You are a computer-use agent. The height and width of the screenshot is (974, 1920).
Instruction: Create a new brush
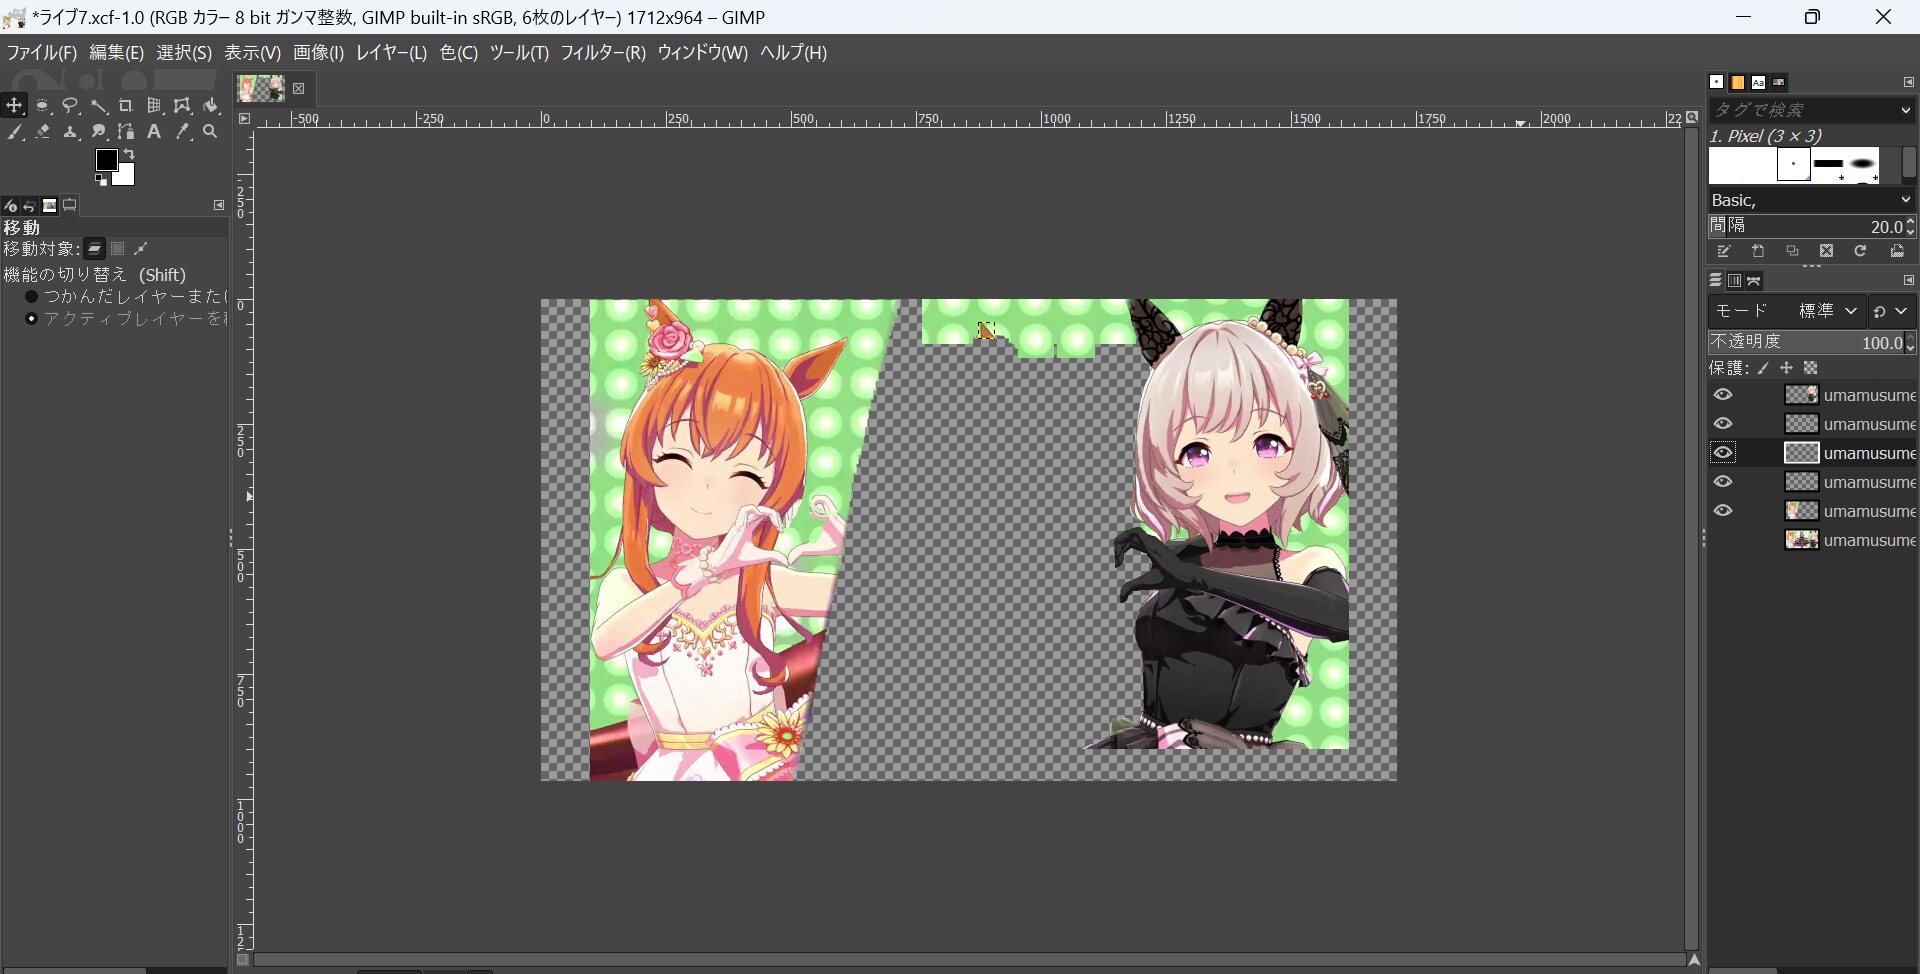coord(1758,252)
